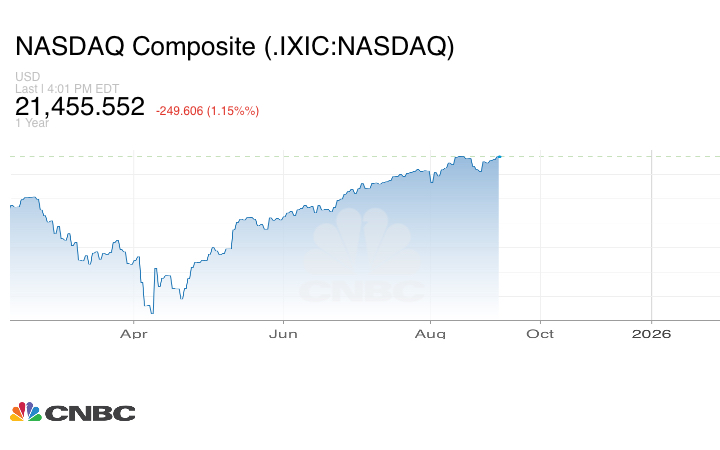The width and height of the screenshot is (720, 450).
Task: Click the latest data point dot on the line
Action: (x=499, y=156)
